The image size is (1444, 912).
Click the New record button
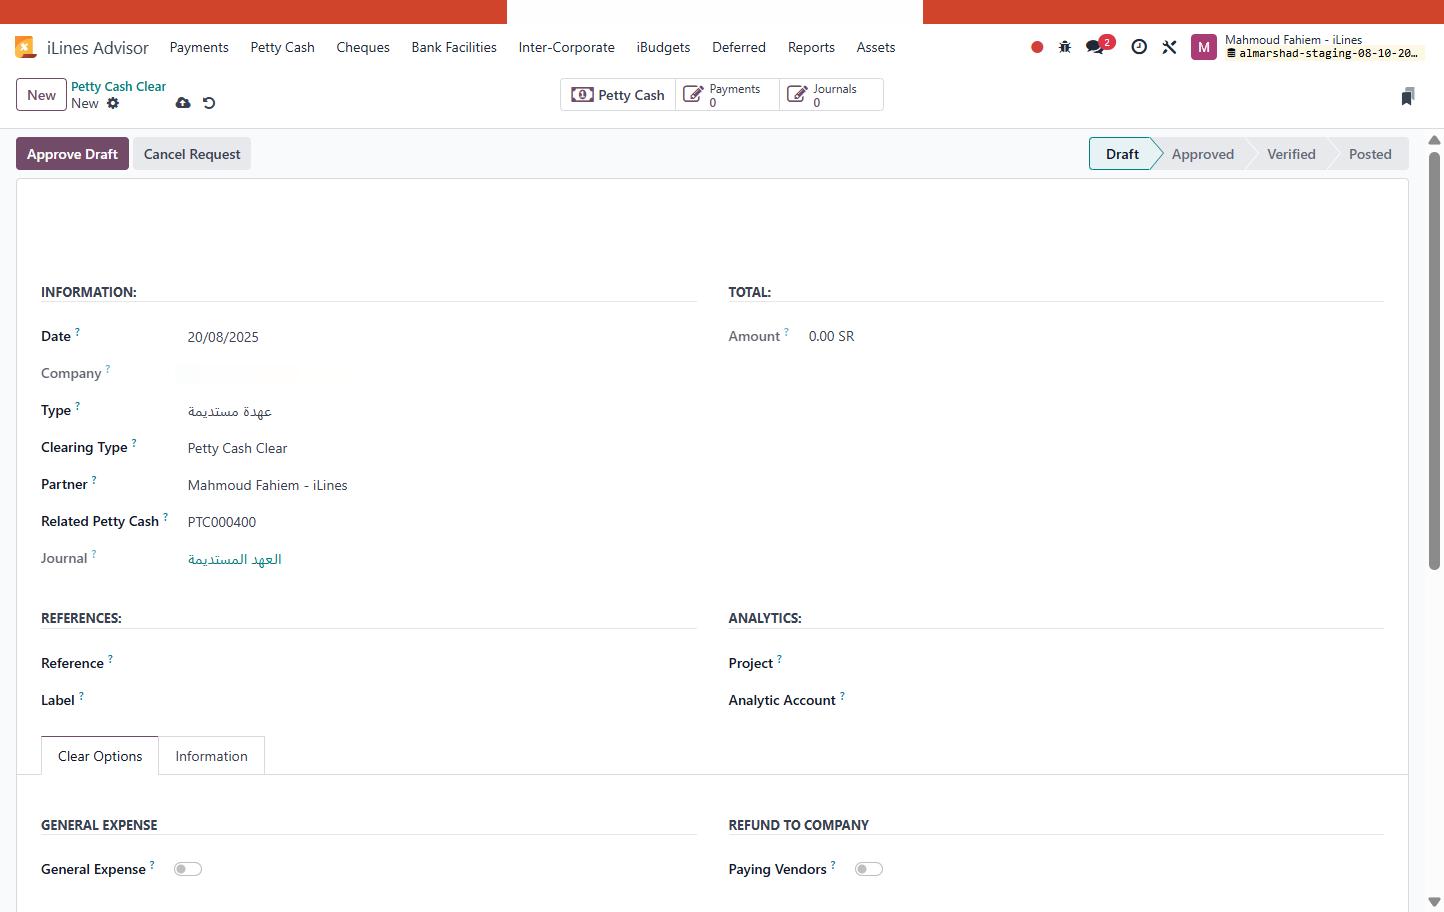click(41, 95)
